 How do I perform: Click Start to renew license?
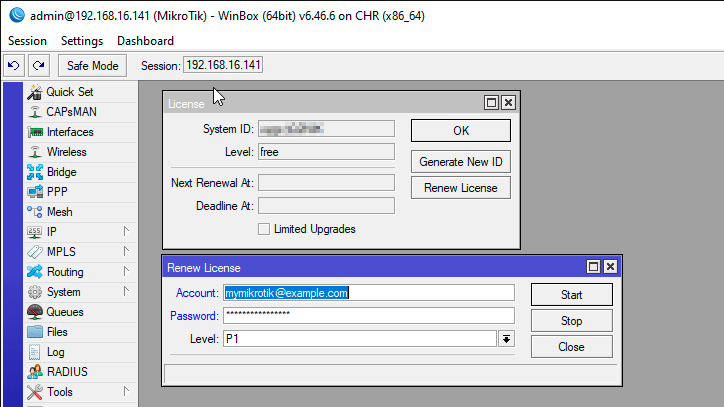pyautogui.click(x=572, y=295)
